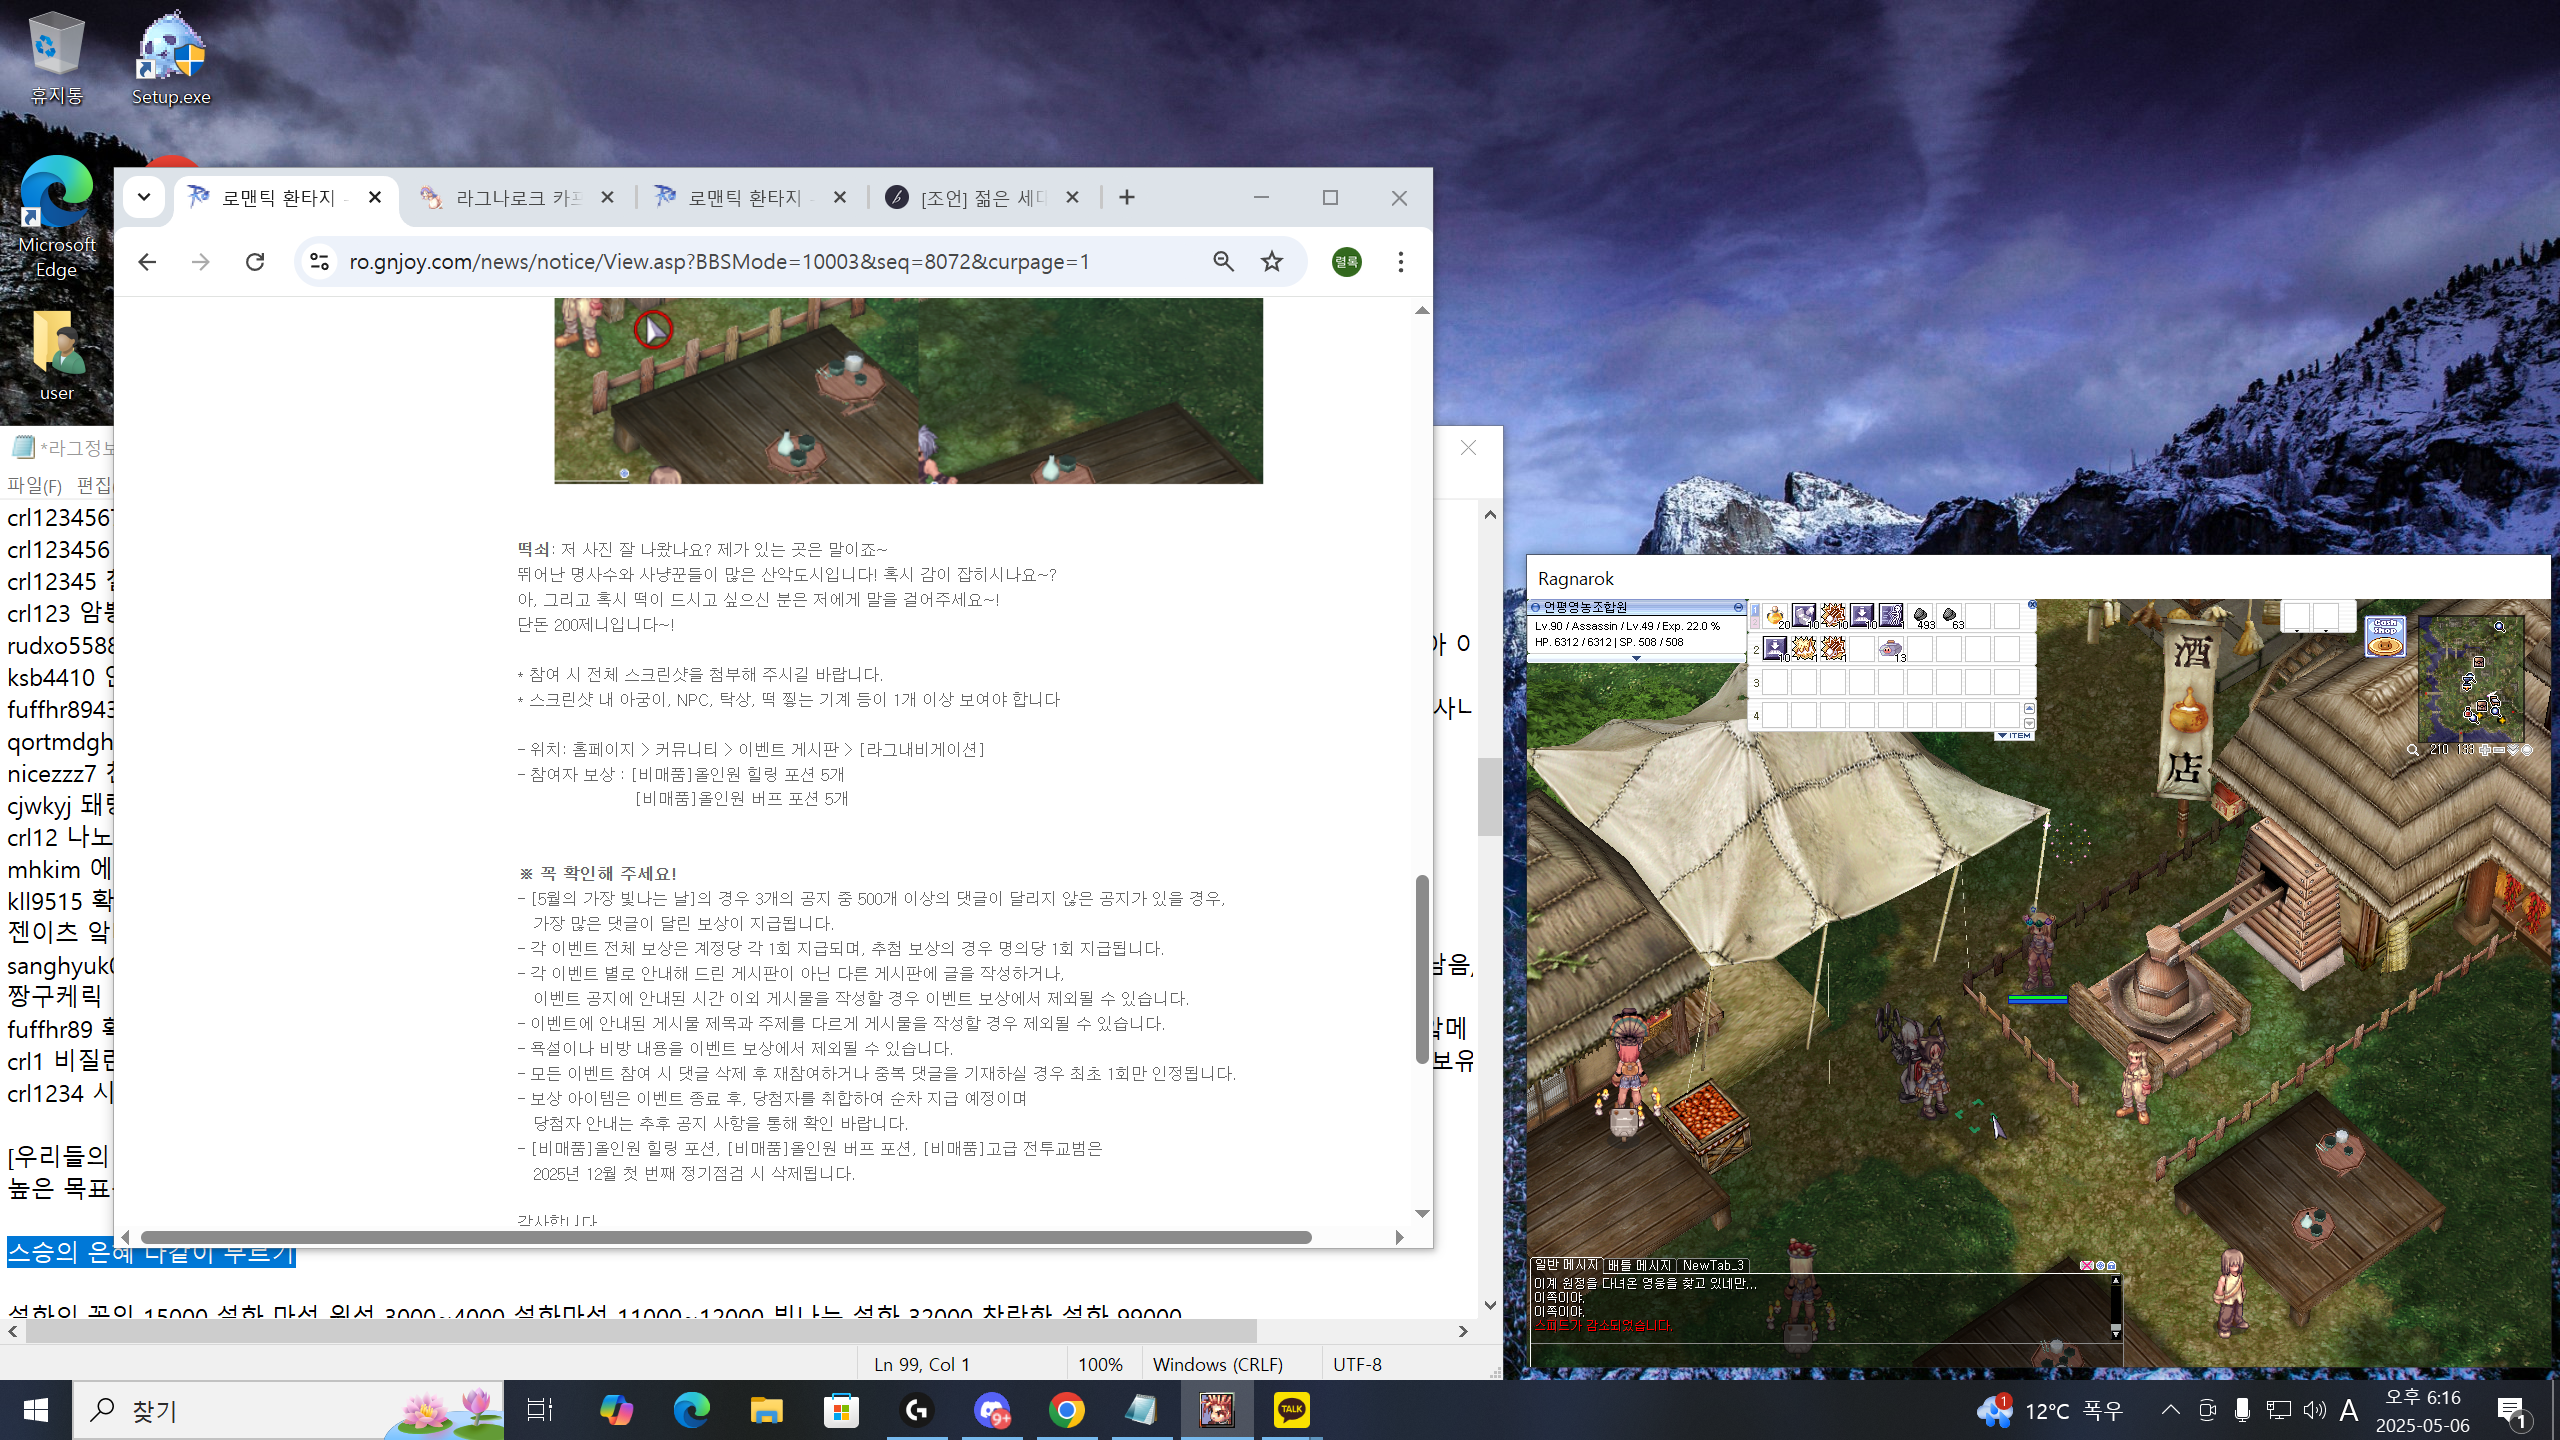Screen dimensions: 2560x1440
Task: Click hotkey bar scroll-down arrow button
Action: coord(2029,723)
